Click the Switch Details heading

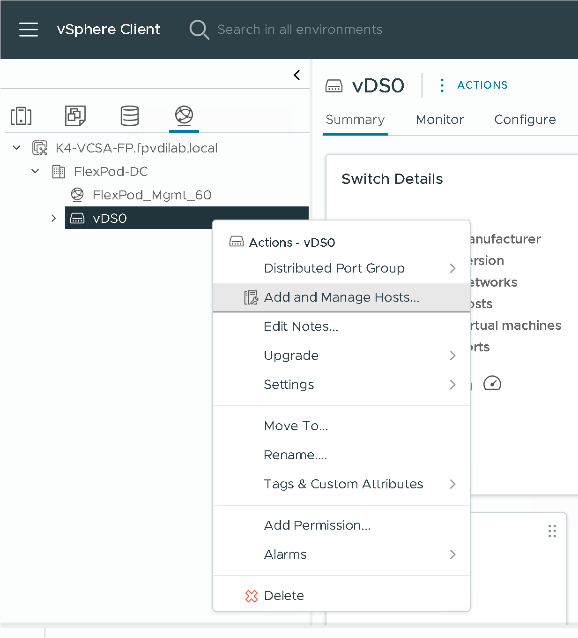[392, 179]
